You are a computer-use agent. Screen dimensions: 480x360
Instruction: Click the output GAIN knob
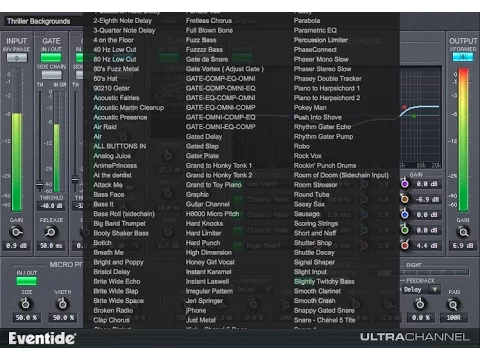click(463, 232)
